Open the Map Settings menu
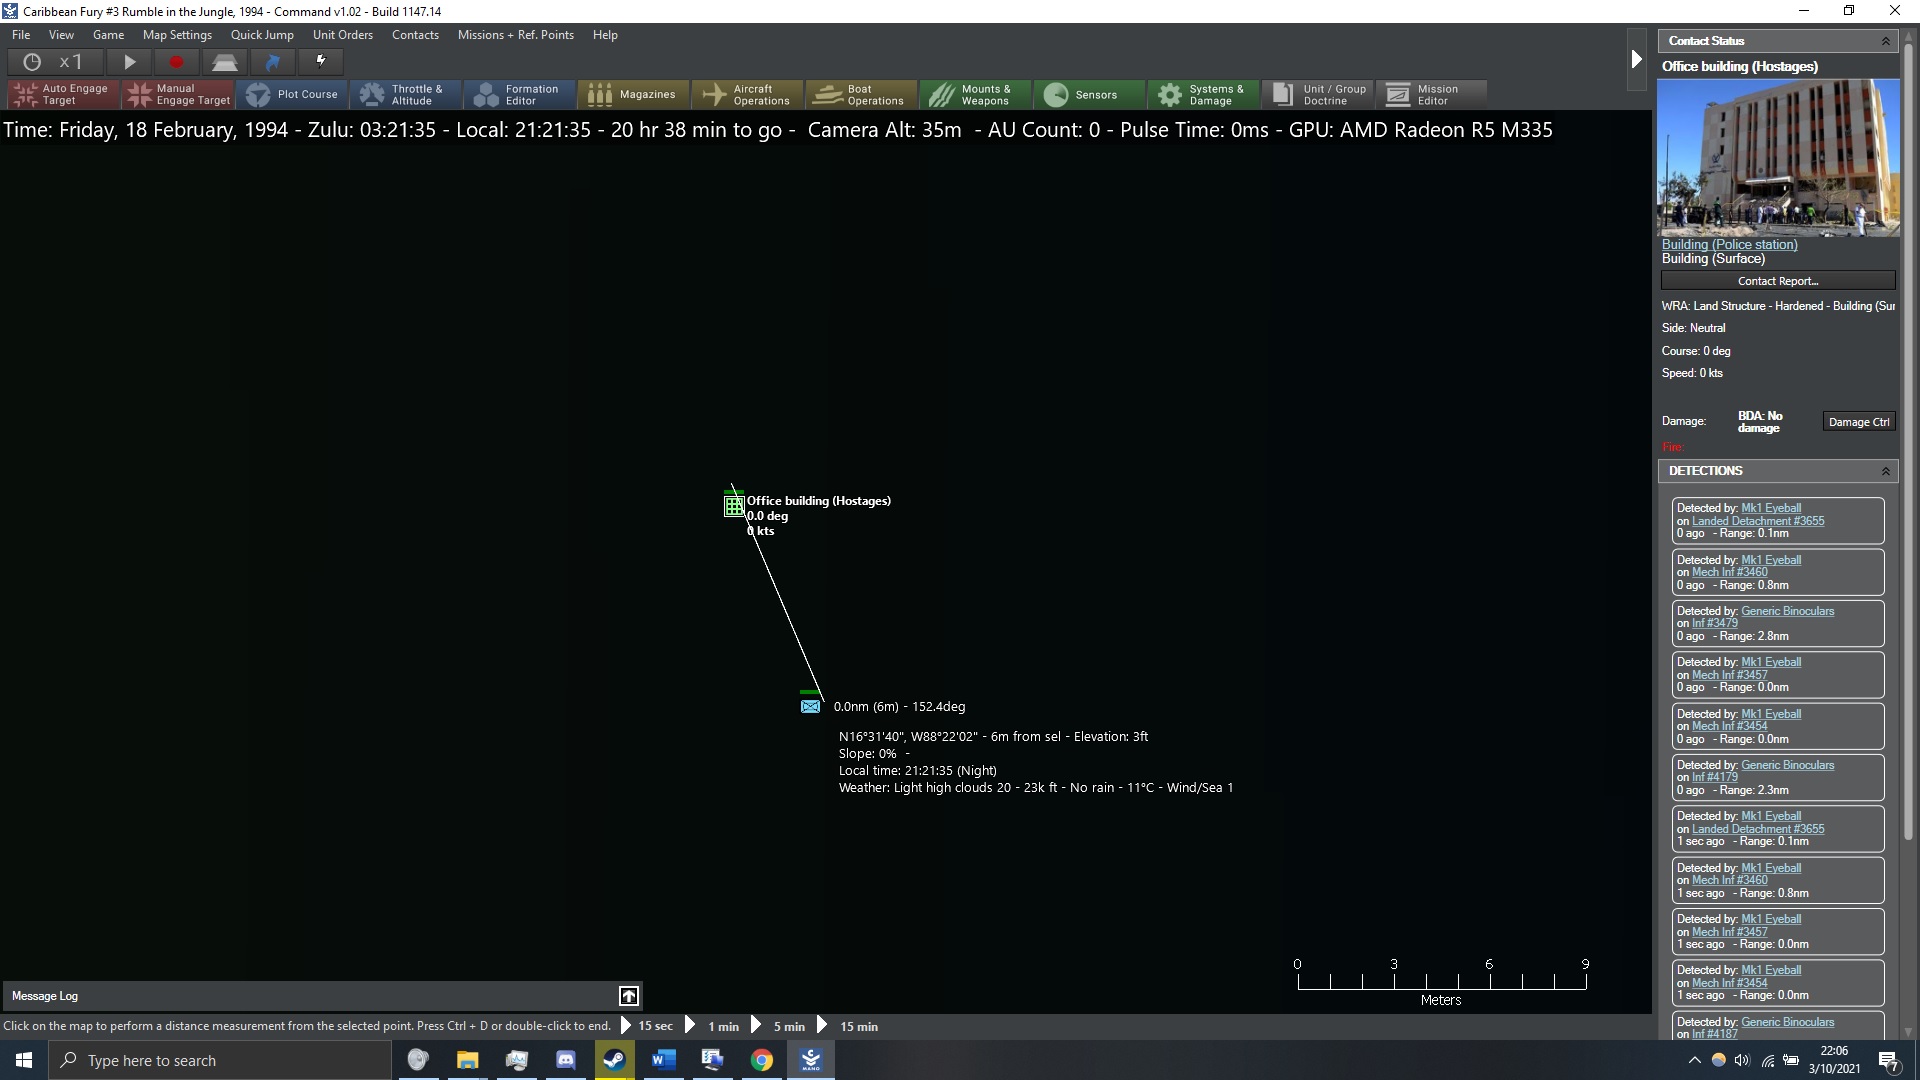The height and width of the screenshot is (1080, 1920). pyautogui.click(x=178, y=35)
